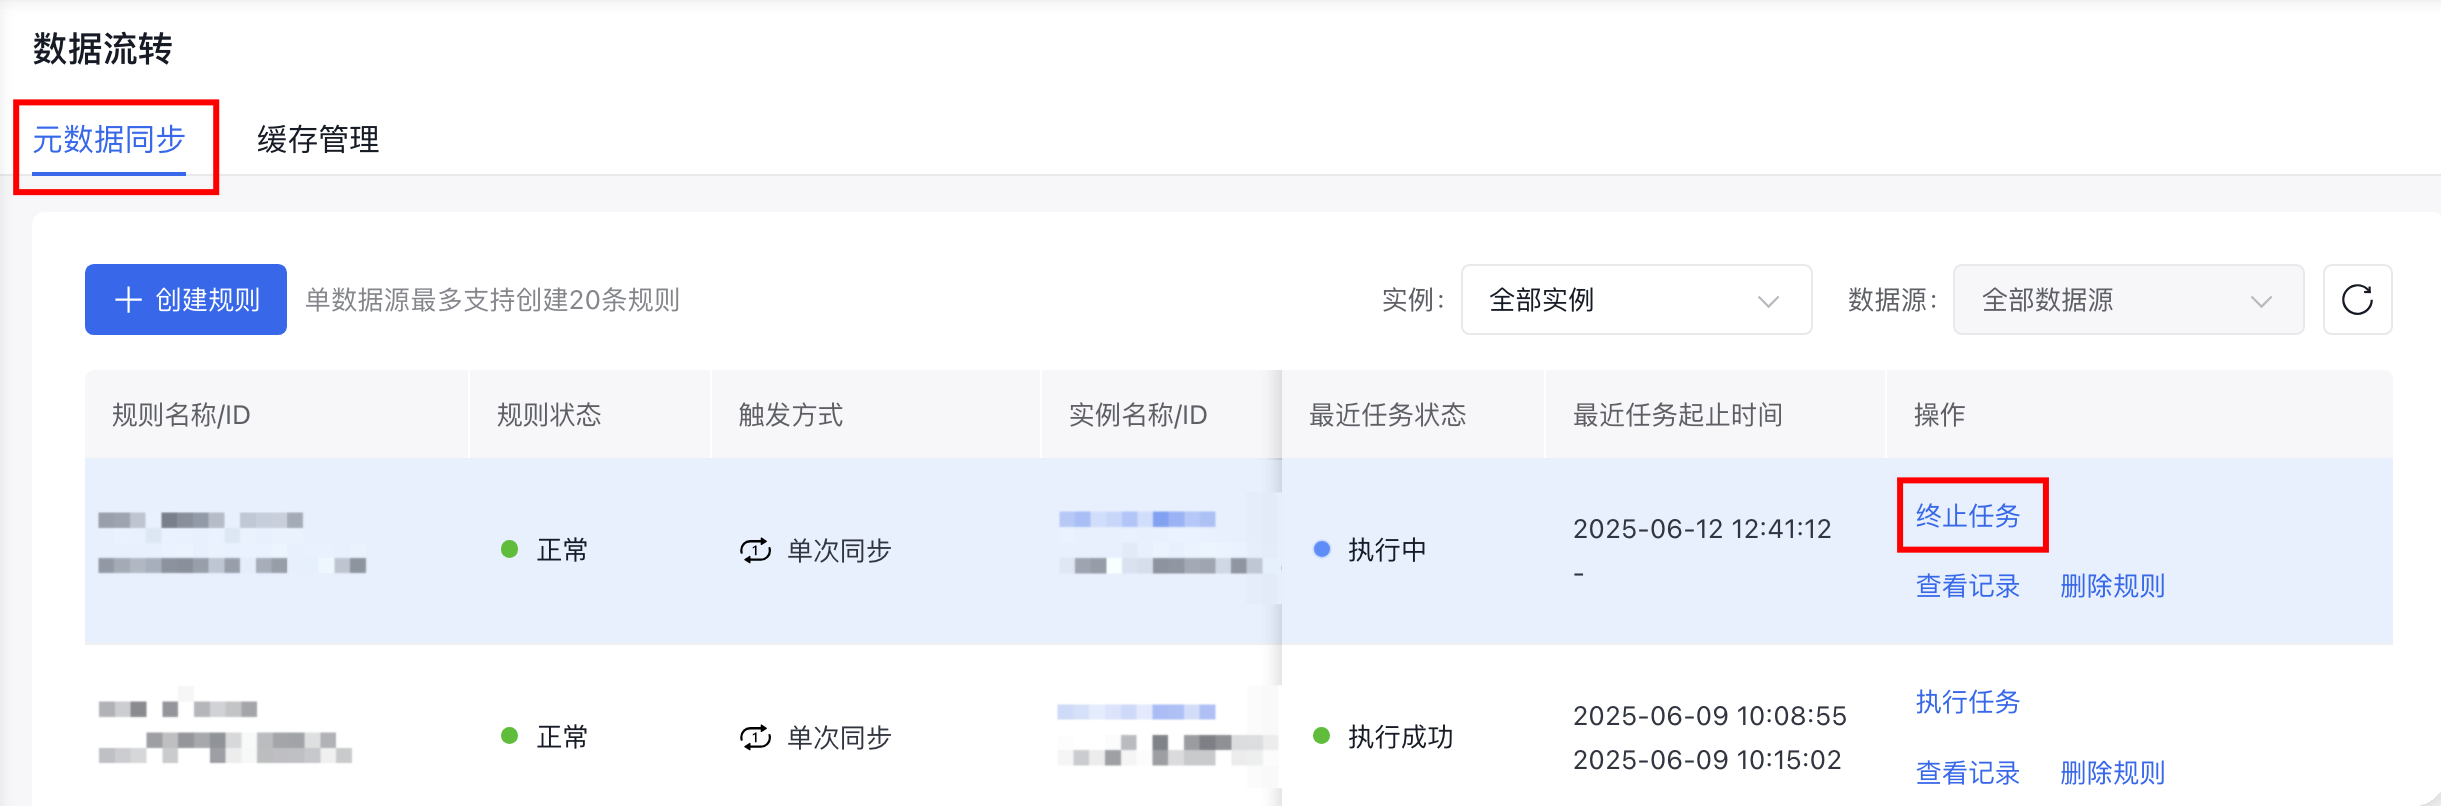Click 终止任务 link for running task
This screenshot has width=2441, height=806.
pos(1968,515)
